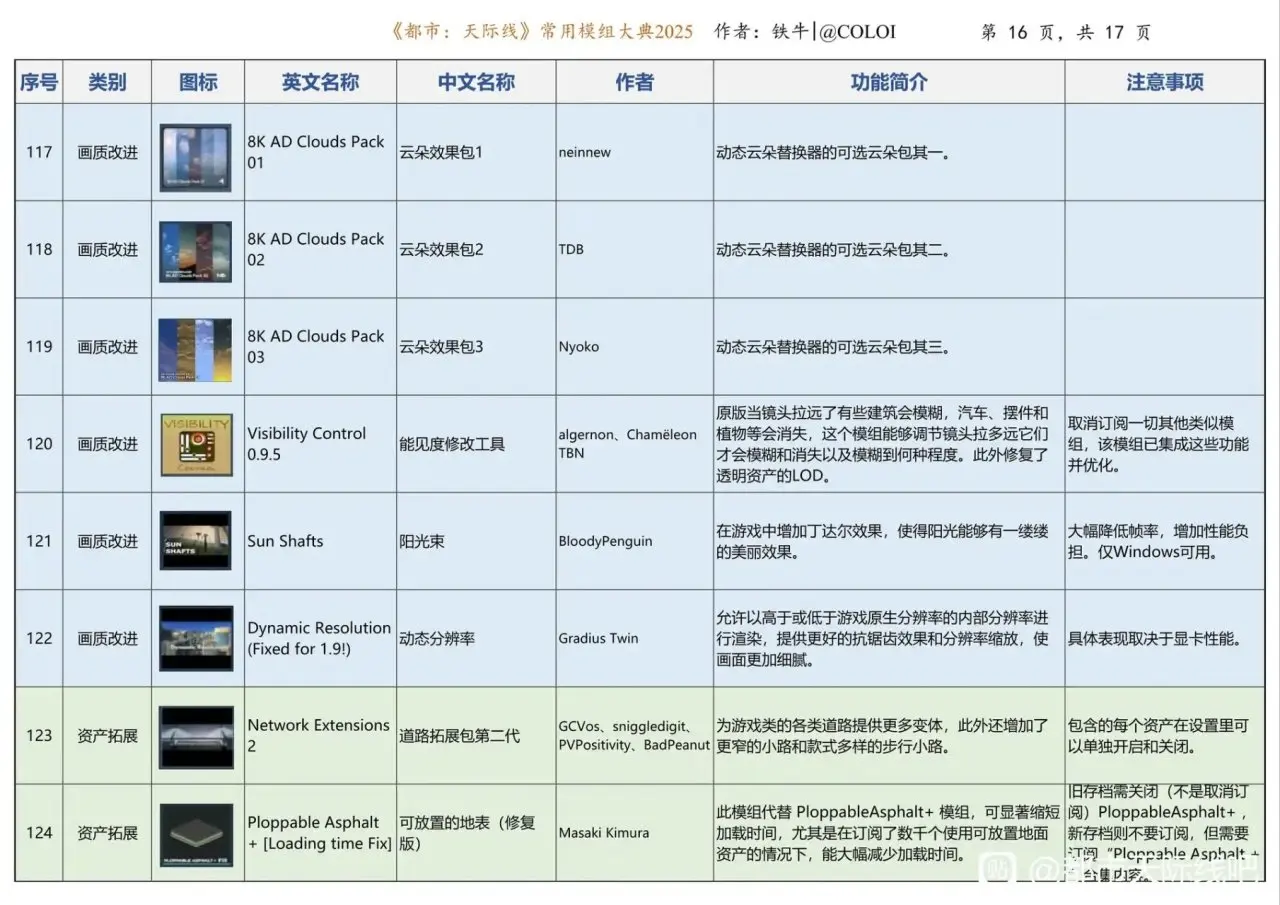Select the Gradius Twin author cell

(x=598, y=638)
